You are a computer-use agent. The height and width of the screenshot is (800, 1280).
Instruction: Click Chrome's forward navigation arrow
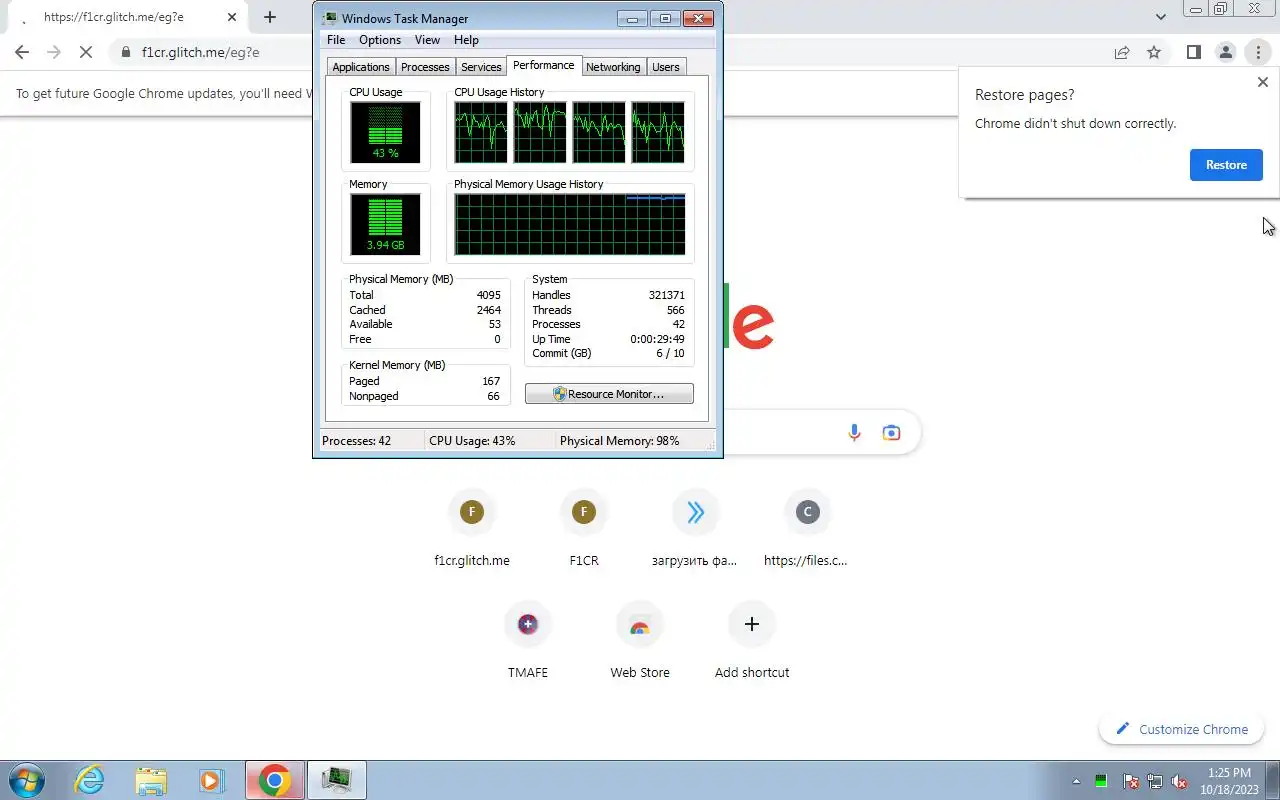pos(54,52)
